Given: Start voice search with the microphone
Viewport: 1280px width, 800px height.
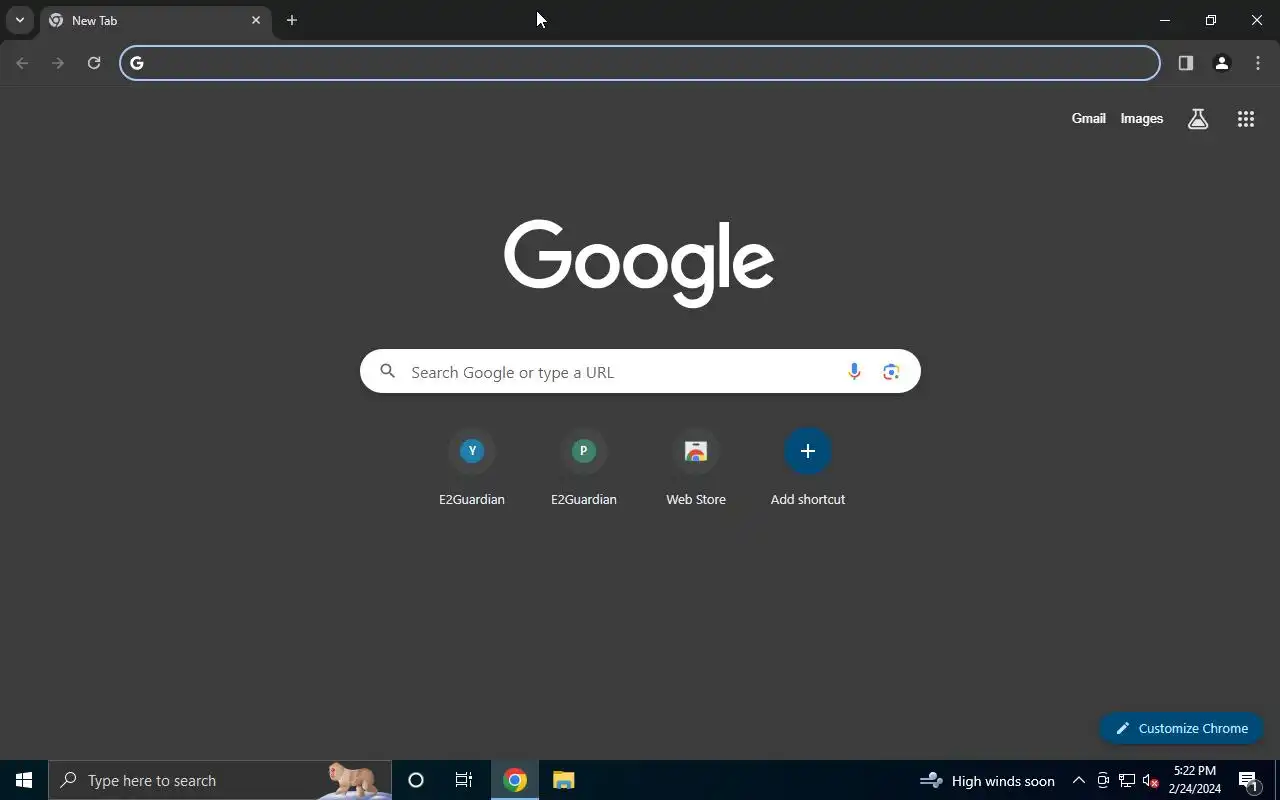Looking at the screenshot, I should point(854,372).
